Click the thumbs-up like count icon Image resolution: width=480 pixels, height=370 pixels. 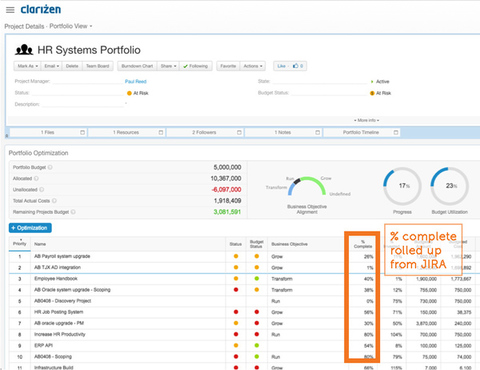click(x=296, y=66)
